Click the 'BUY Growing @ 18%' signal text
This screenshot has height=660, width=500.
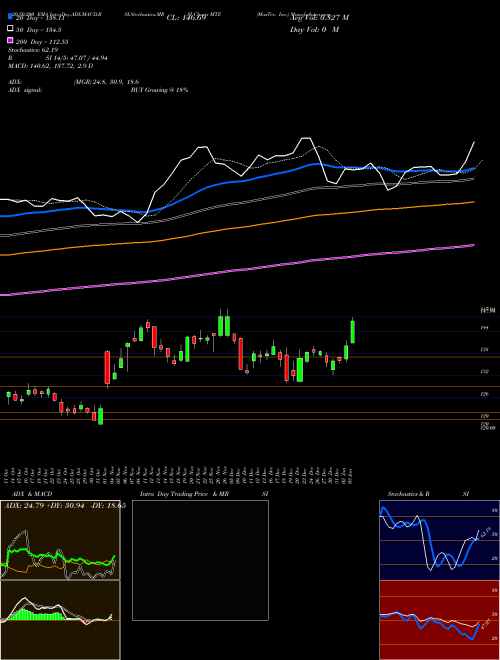pos(159,90)
